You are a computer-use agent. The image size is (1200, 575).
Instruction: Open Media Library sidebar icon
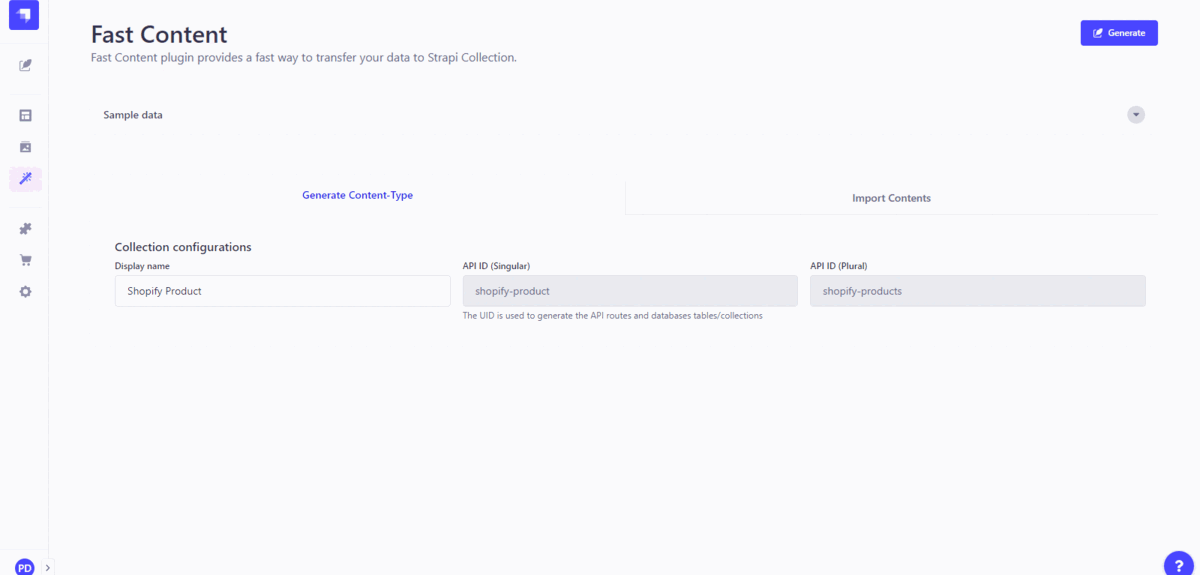coord(25,147)
